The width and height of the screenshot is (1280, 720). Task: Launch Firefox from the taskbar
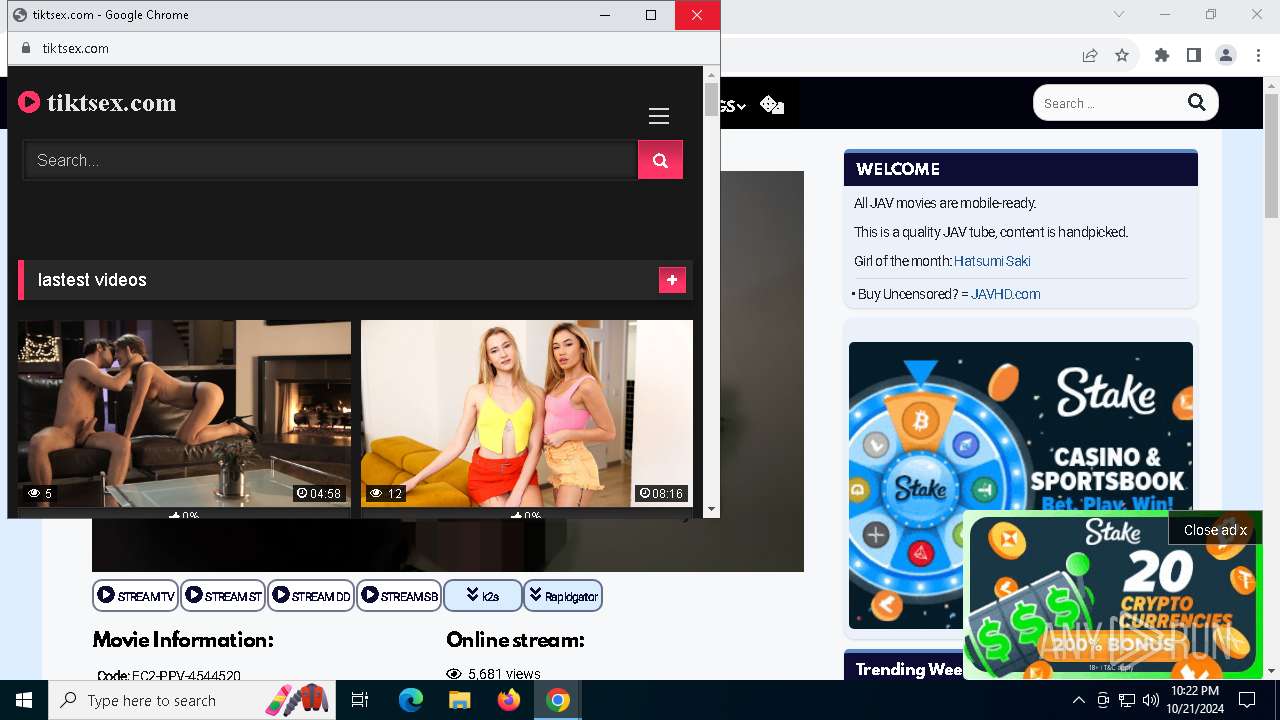pos(509,700)
